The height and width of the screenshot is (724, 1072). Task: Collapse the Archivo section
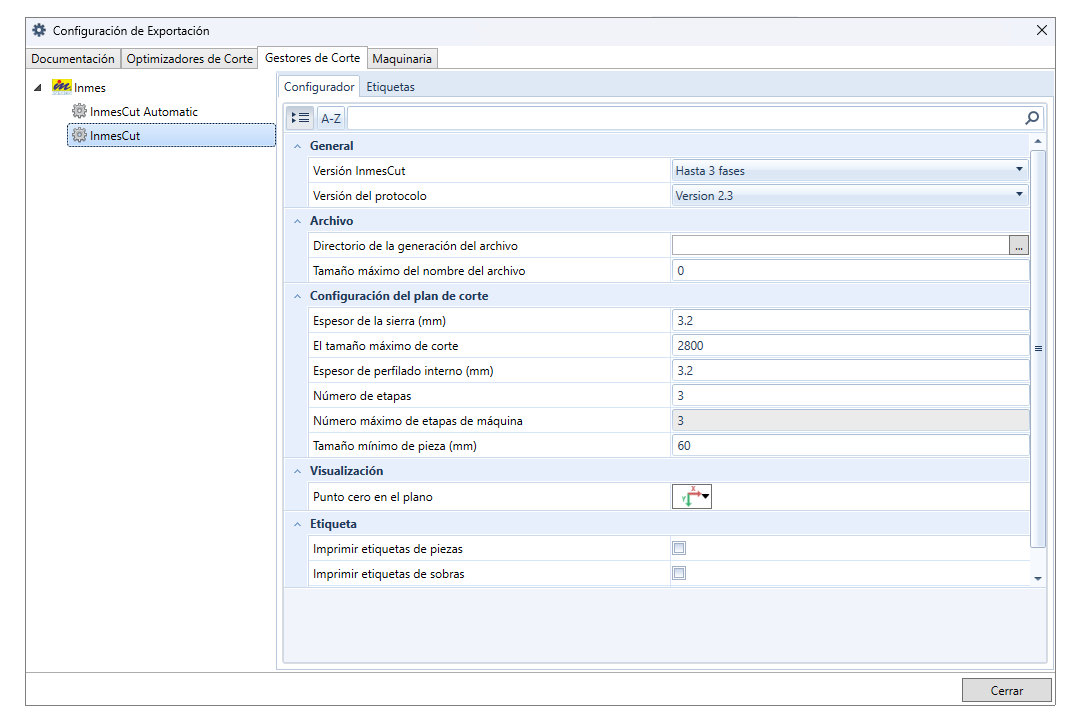tap(297, 221)
